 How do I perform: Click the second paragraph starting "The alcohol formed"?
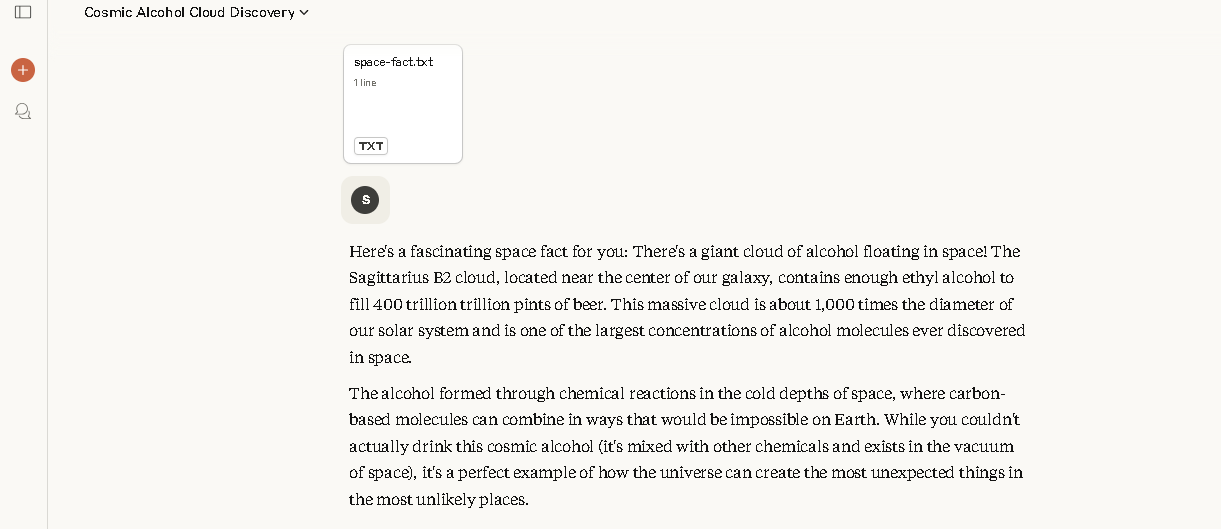[685, 446]
